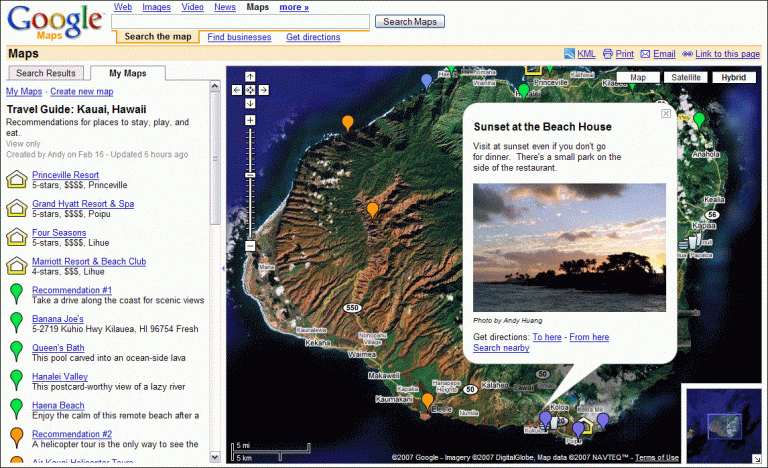This screenshot has height=468, width=768.
Task: Click the orange marker in the island's center canyon
Action: tap(372, 210)
